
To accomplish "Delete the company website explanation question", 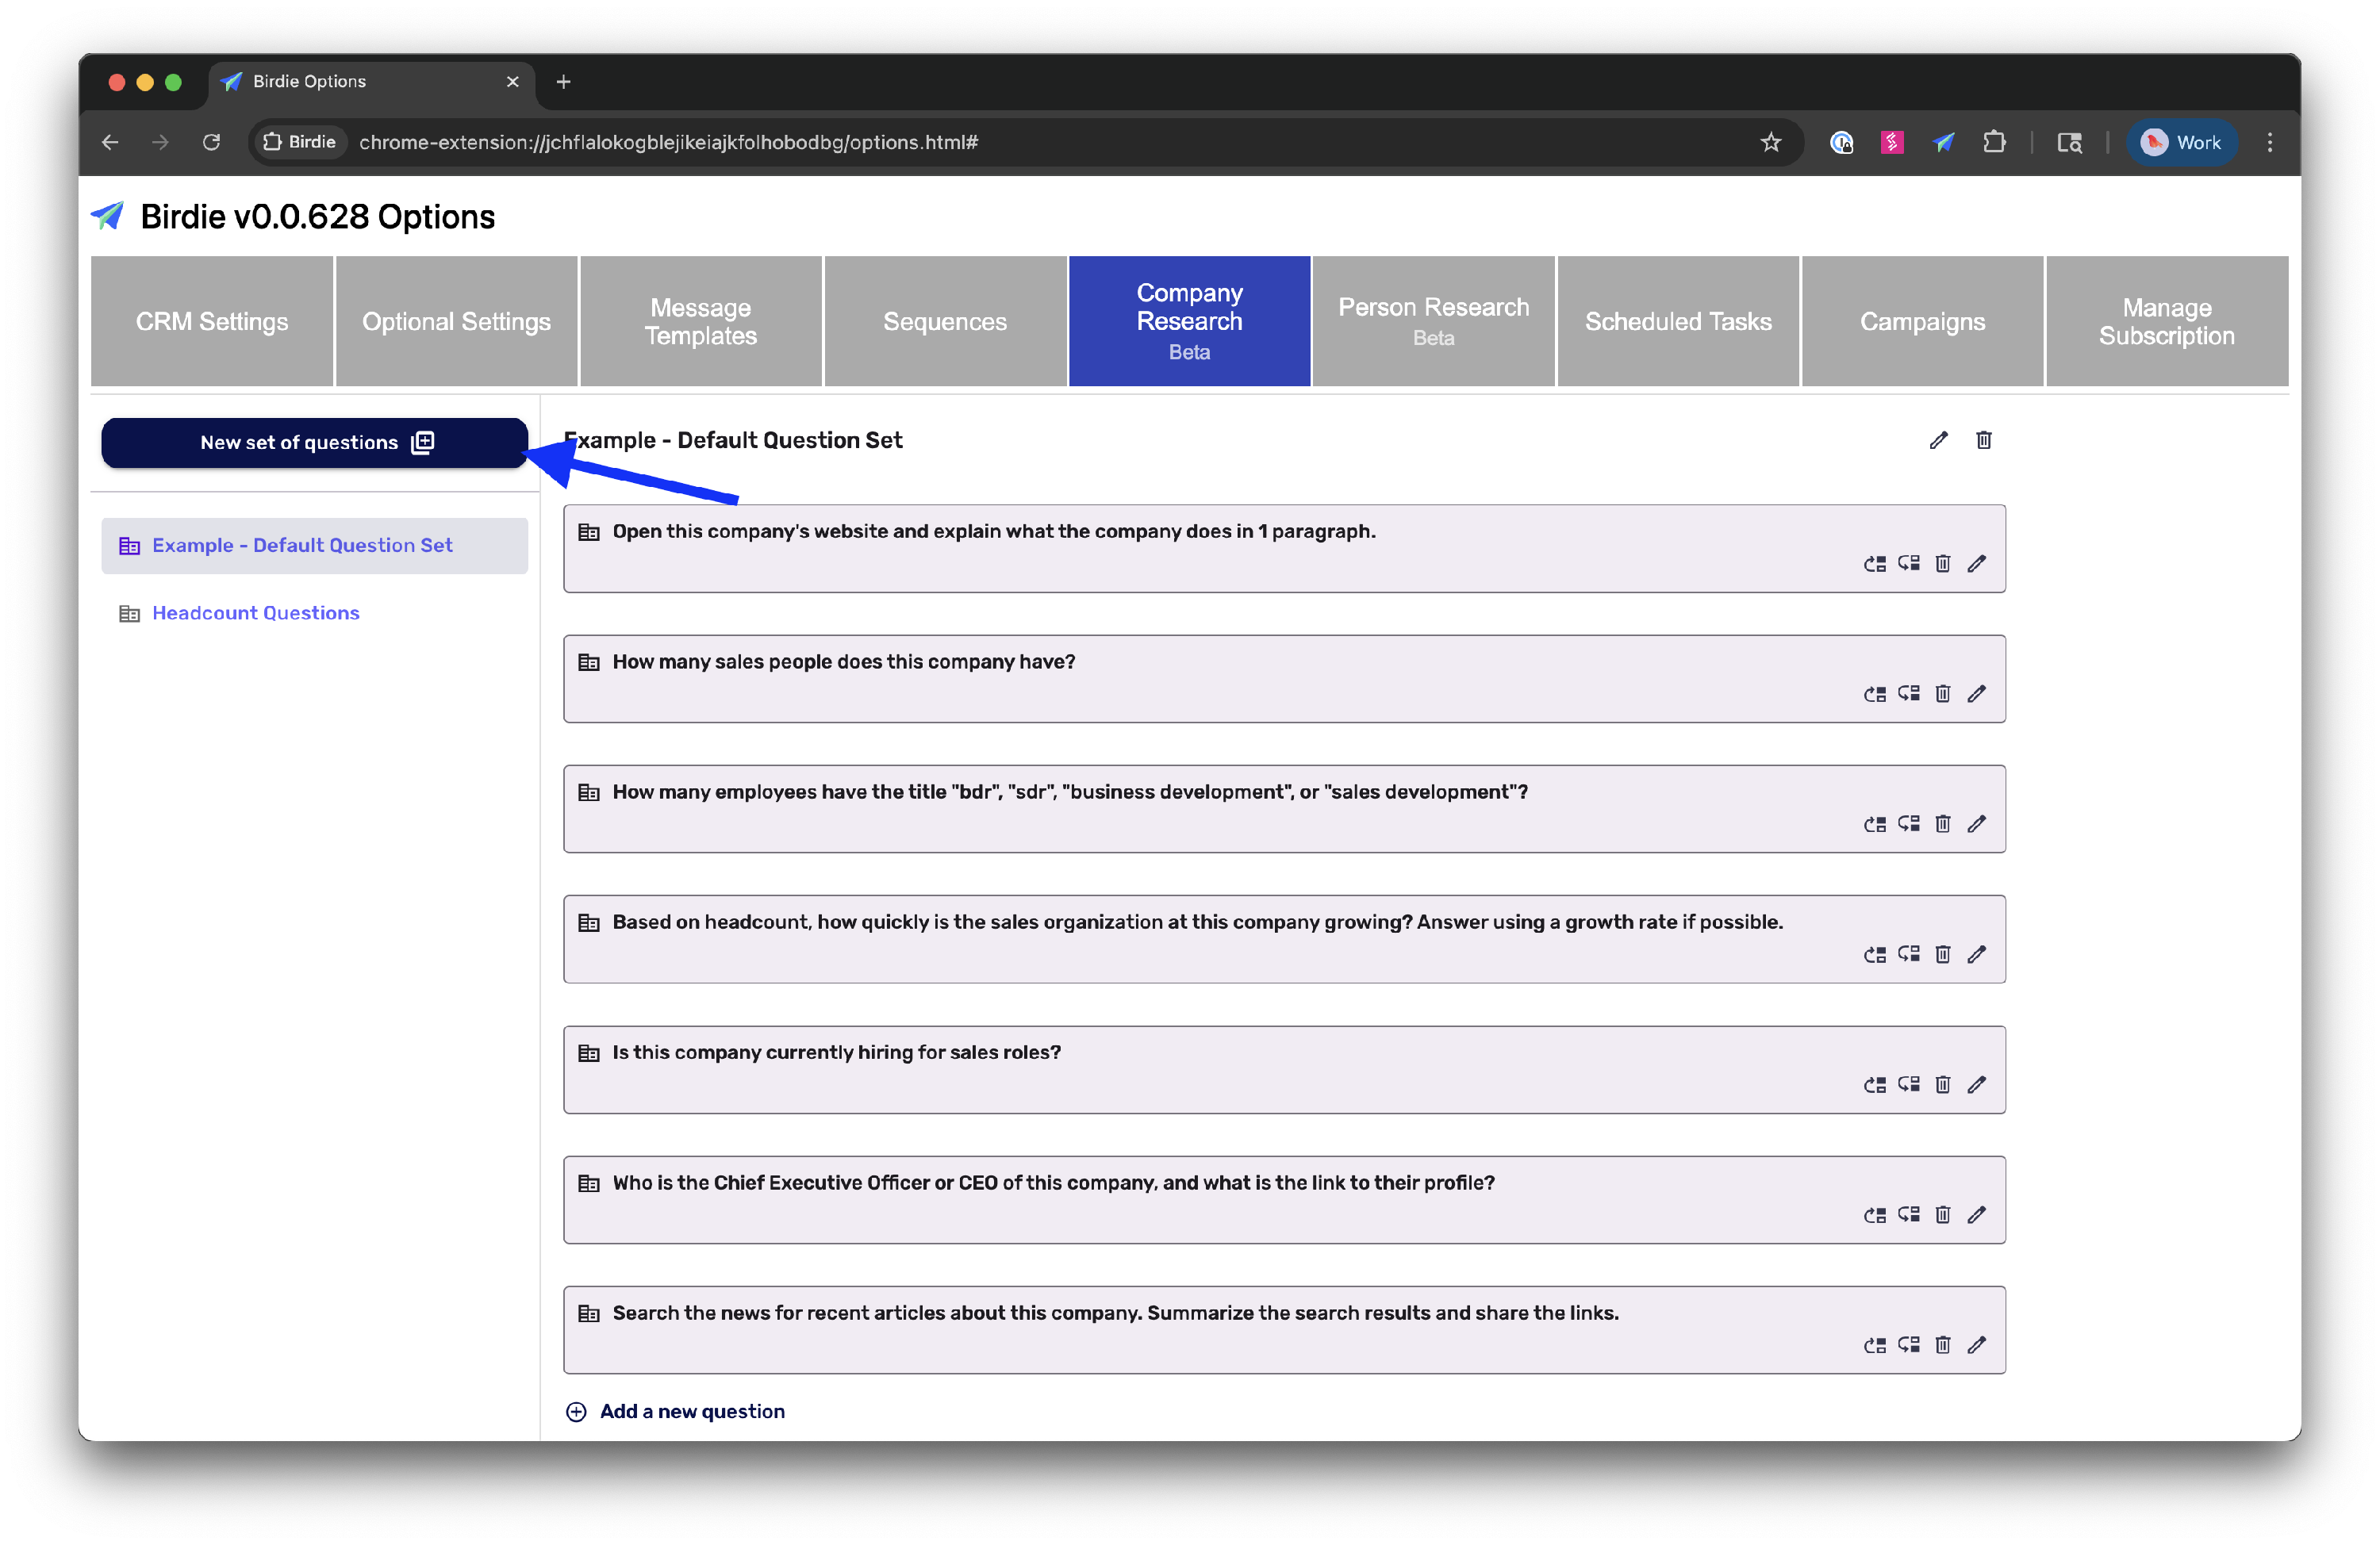I will click(1942, 564).
